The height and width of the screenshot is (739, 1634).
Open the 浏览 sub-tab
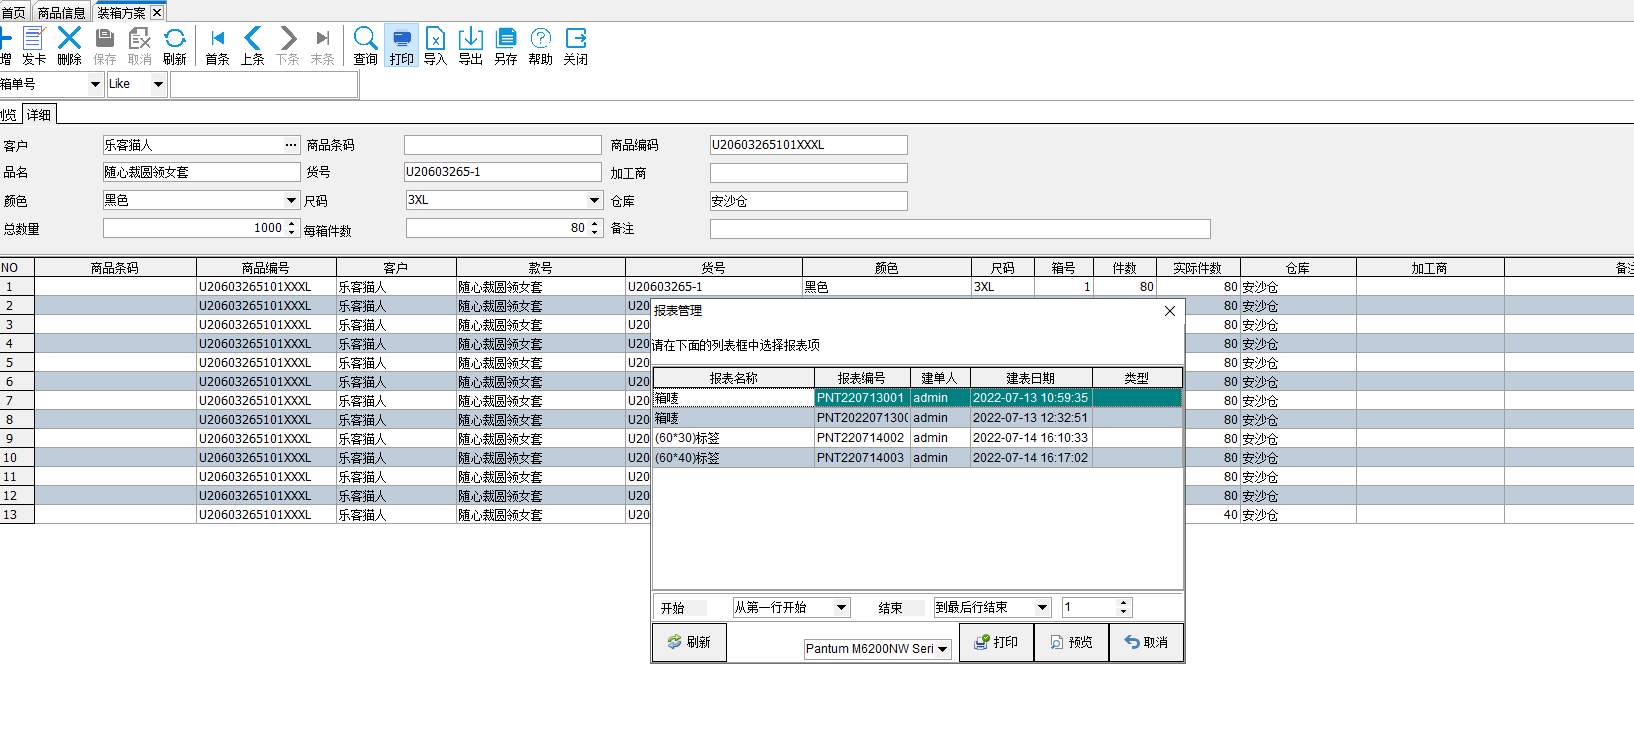9,115
